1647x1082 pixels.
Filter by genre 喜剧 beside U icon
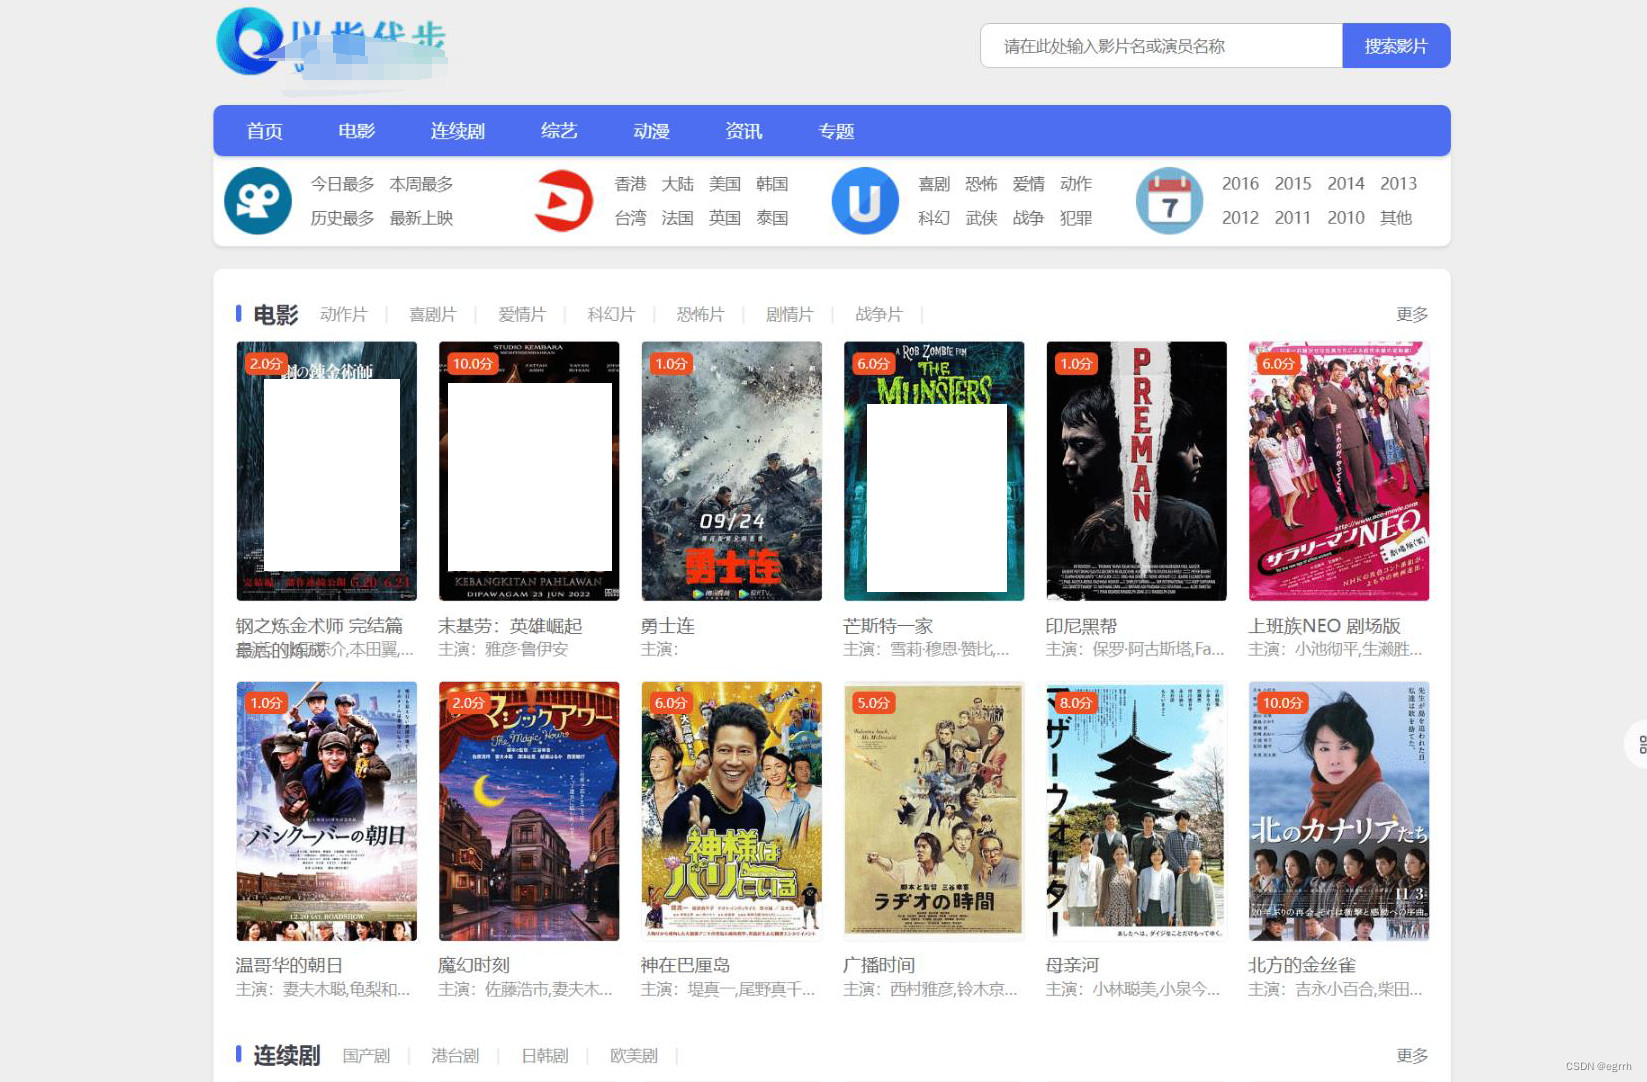tap(934, 184)
